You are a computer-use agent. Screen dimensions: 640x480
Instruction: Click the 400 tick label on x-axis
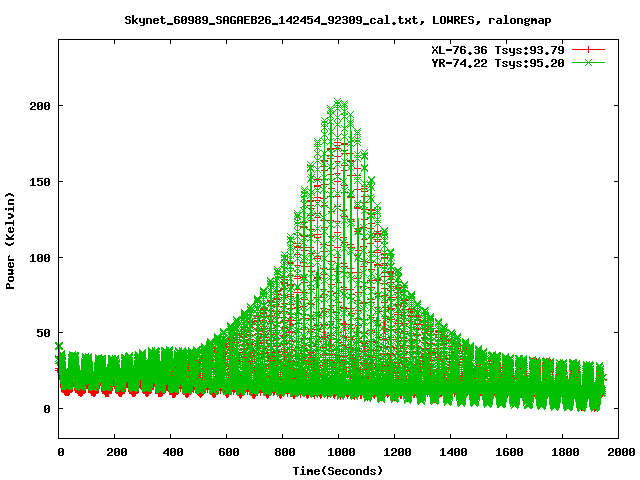pos(171,453)
